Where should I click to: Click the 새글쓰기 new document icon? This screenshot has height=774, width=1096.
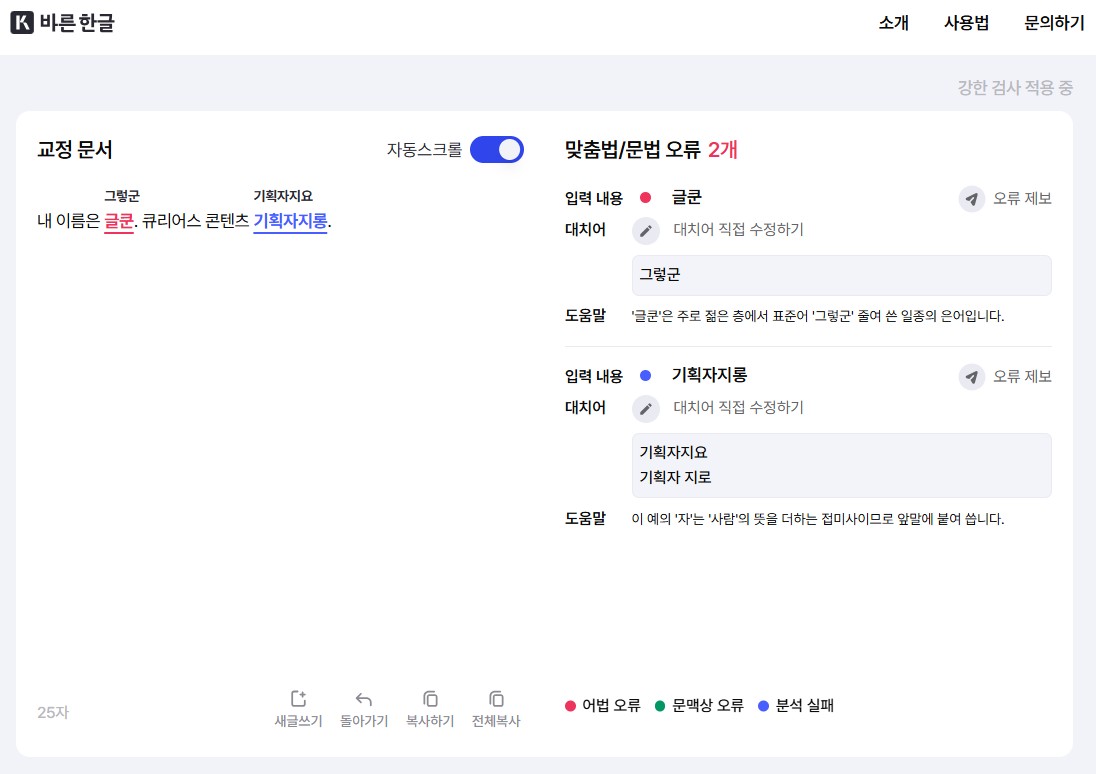point(298,699)
